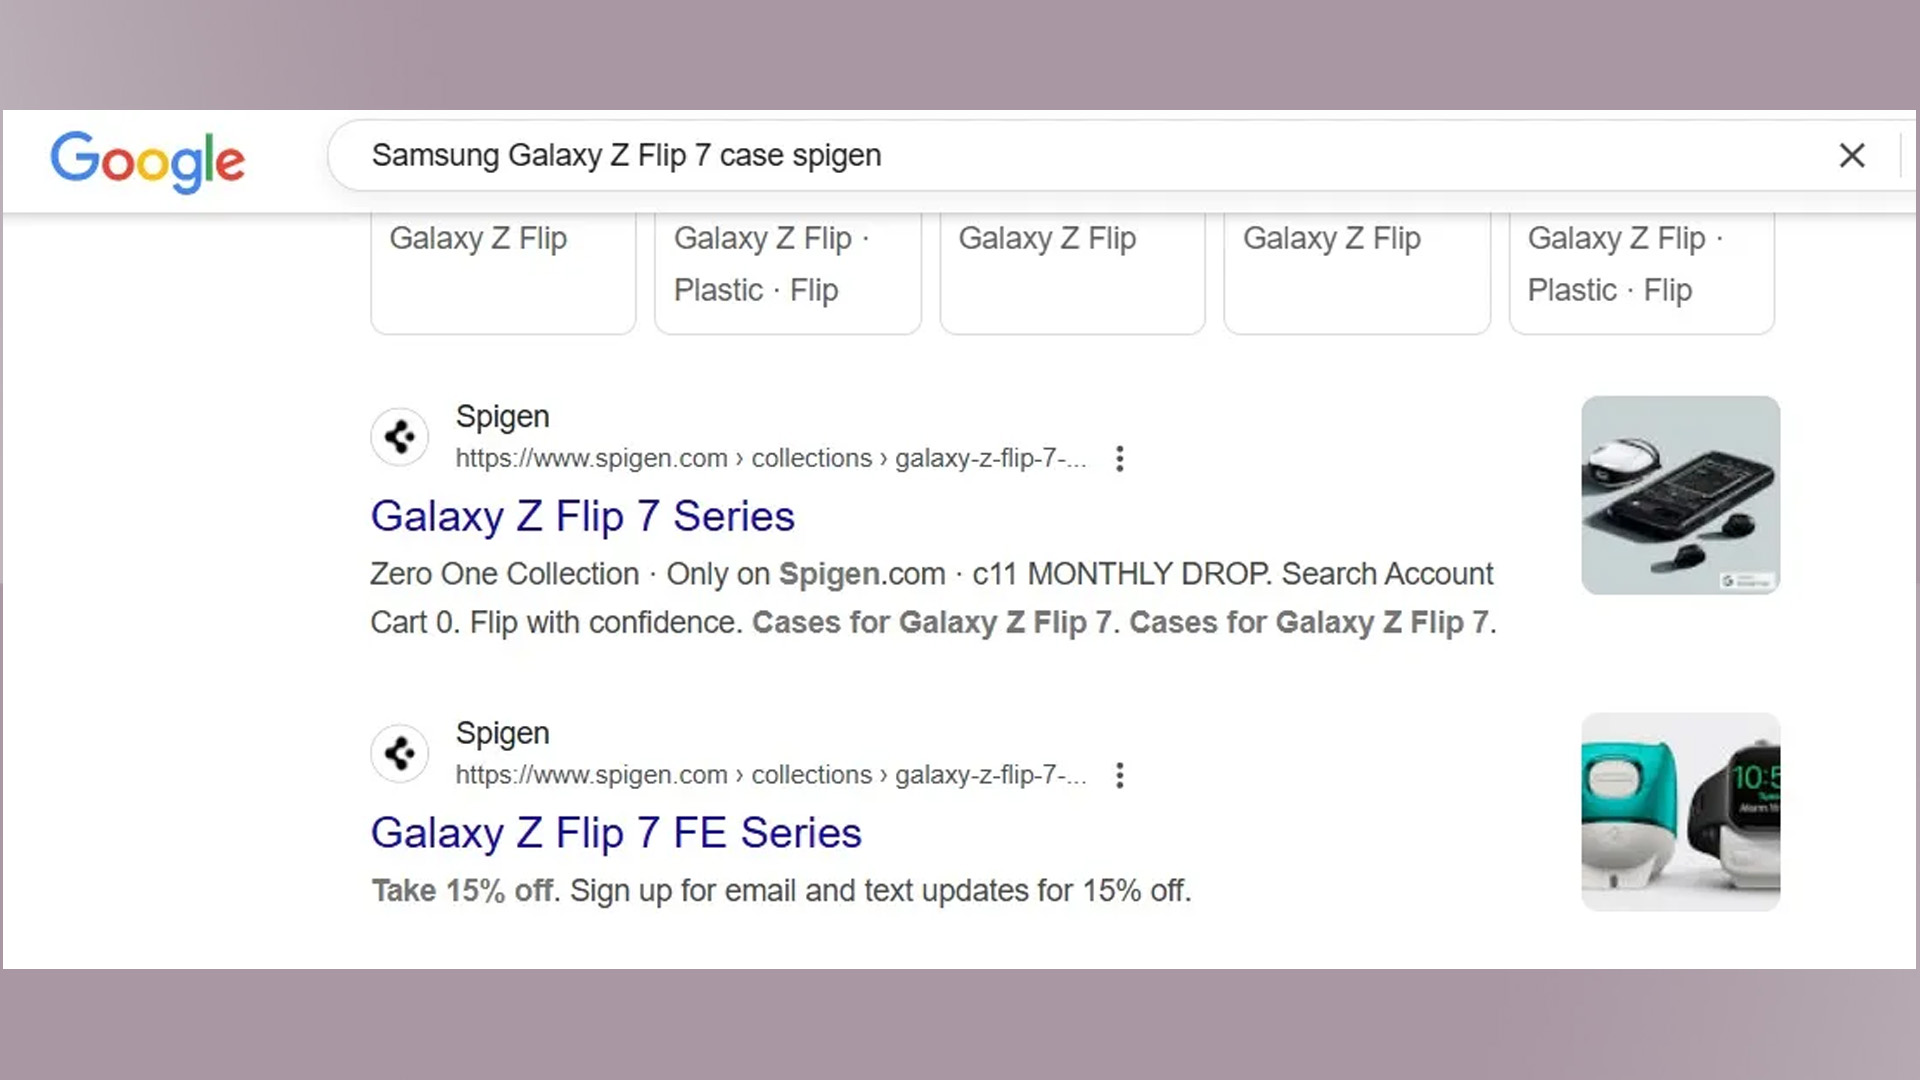Open the three-dot menu for Galaxy Z Flip 7 FE Series
This screenshot has width=1920, height=1080.
click(1120, 775)
